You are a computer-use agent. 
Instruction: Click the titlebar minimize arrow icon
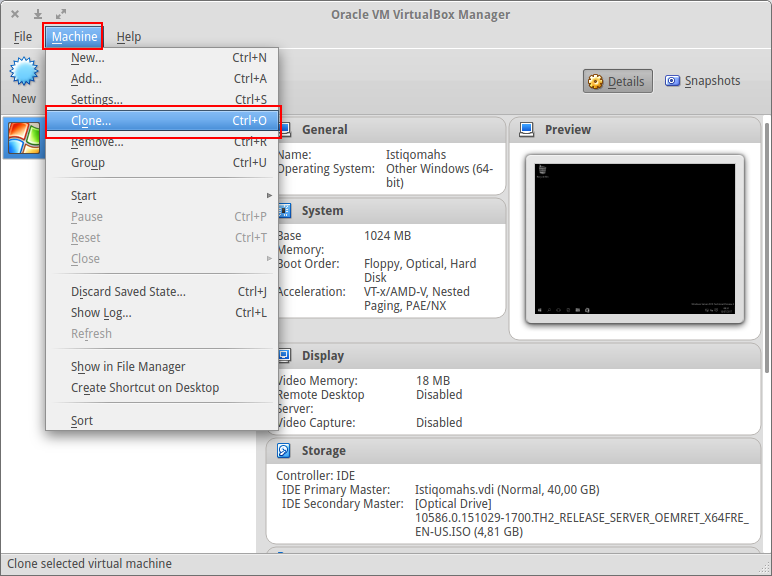(x=38, y=14)
